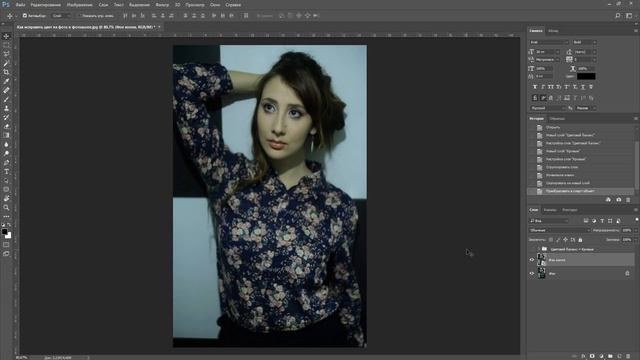
Task: Switch to the Абзац tab
Action: [x=553, y=31]
